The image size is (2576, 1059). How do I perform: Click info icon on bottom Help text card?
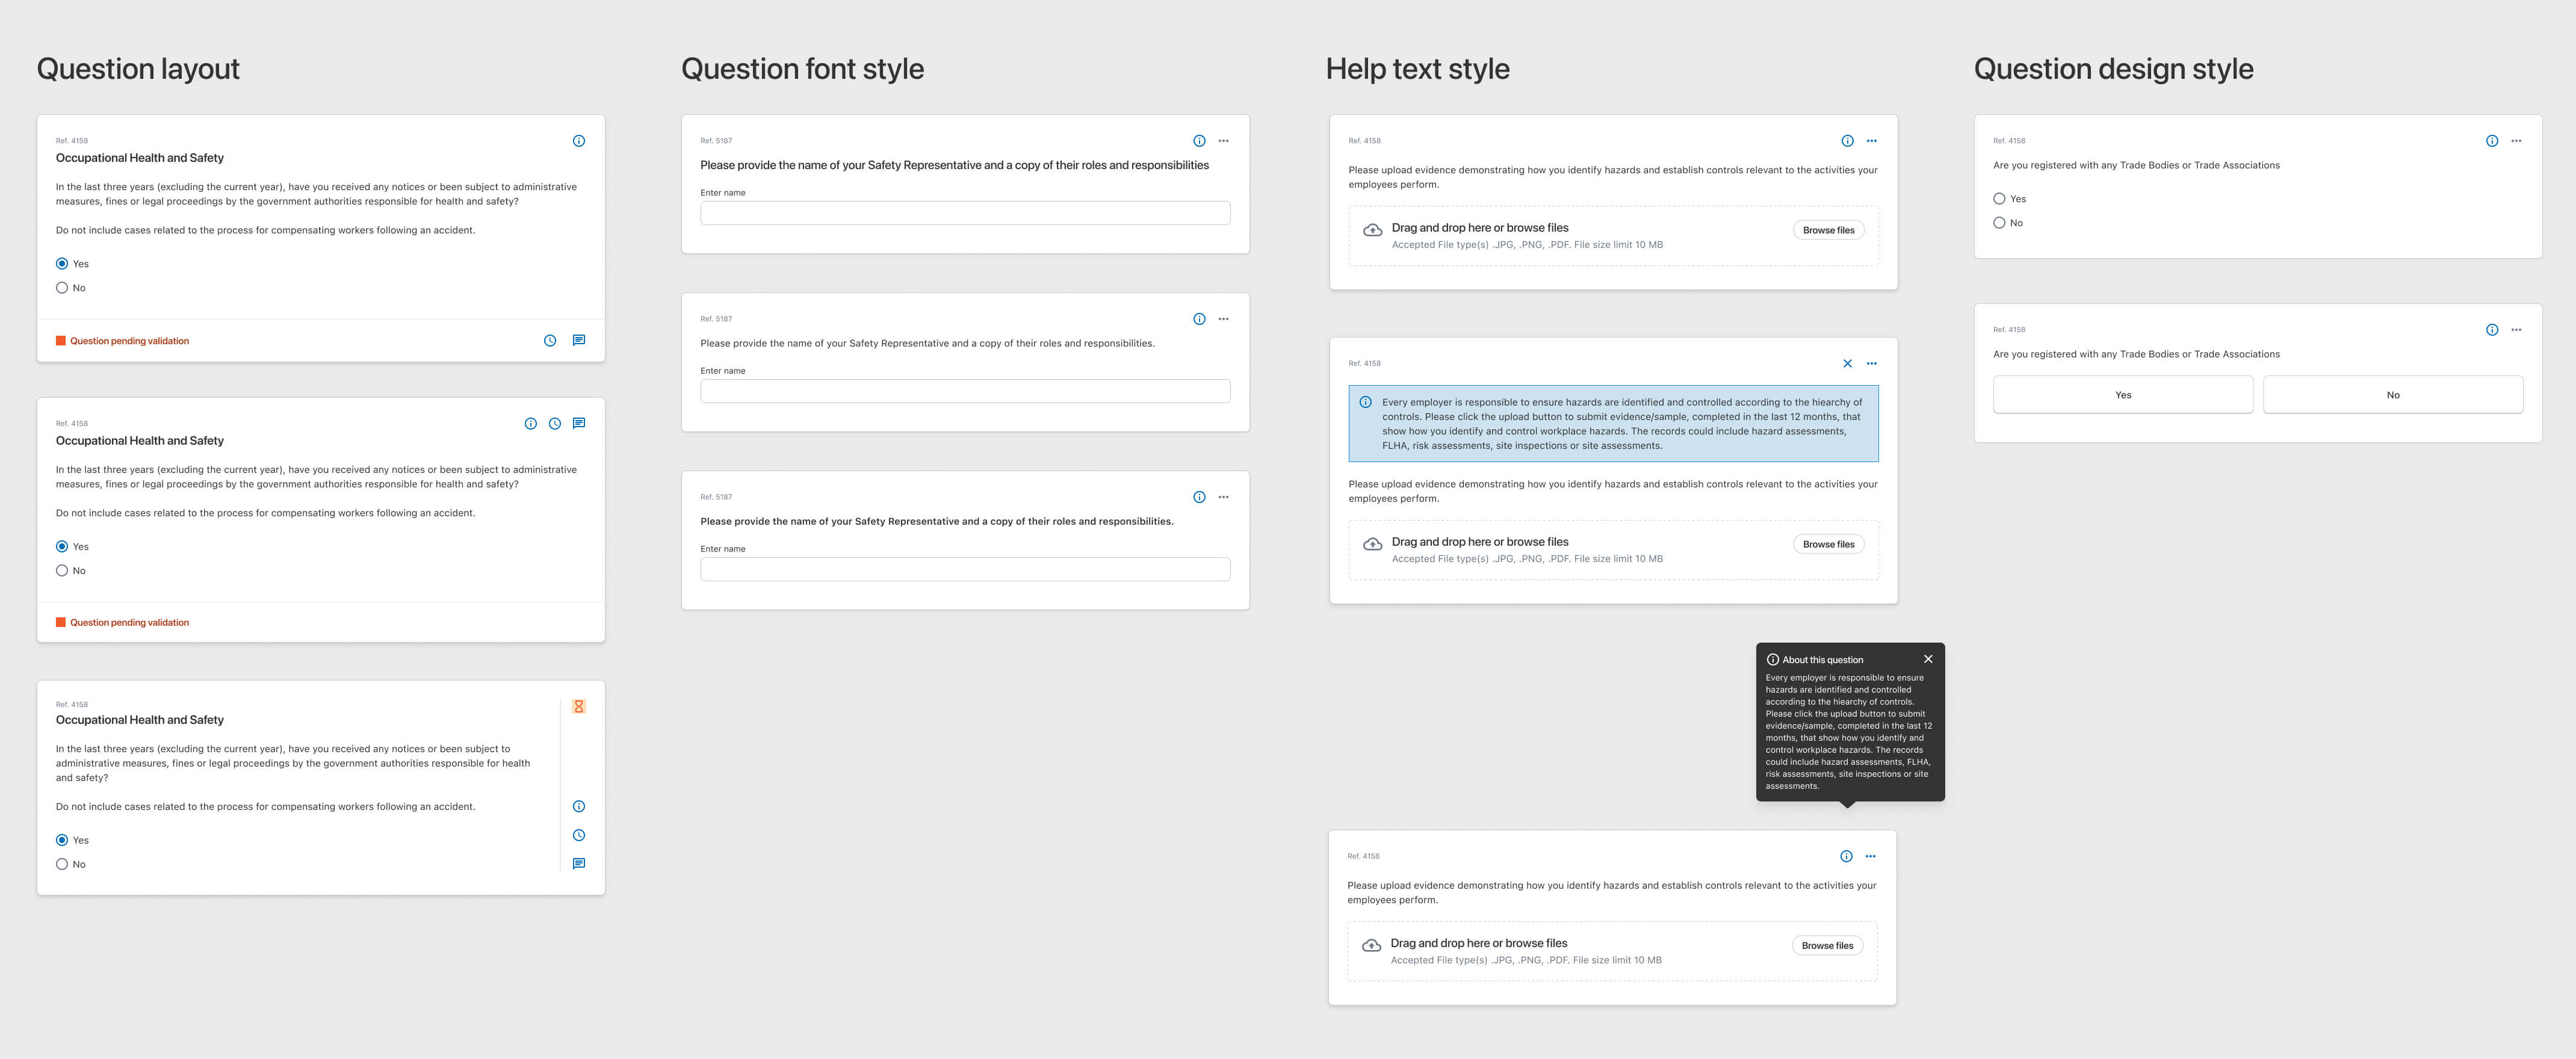click(x=1846, y=856)
